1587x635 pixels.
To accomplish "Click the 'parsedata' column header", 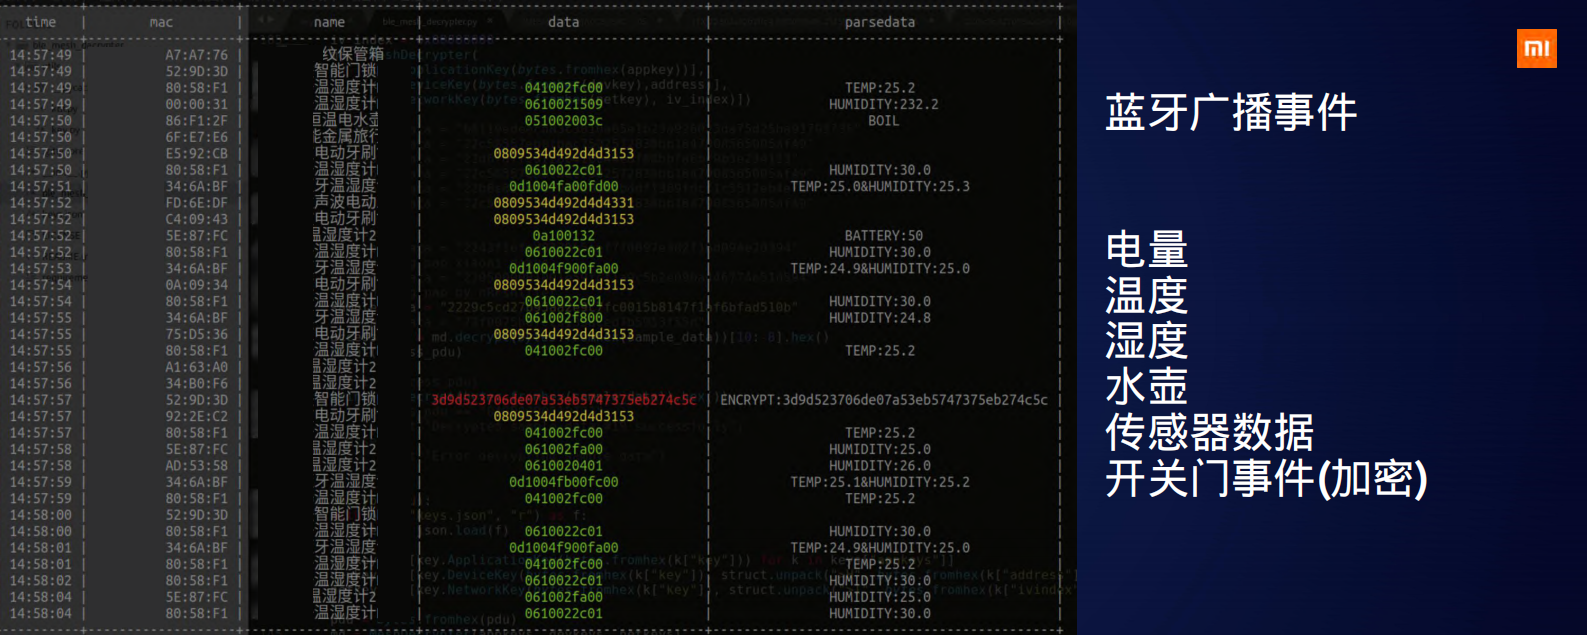I will point(879,22).
